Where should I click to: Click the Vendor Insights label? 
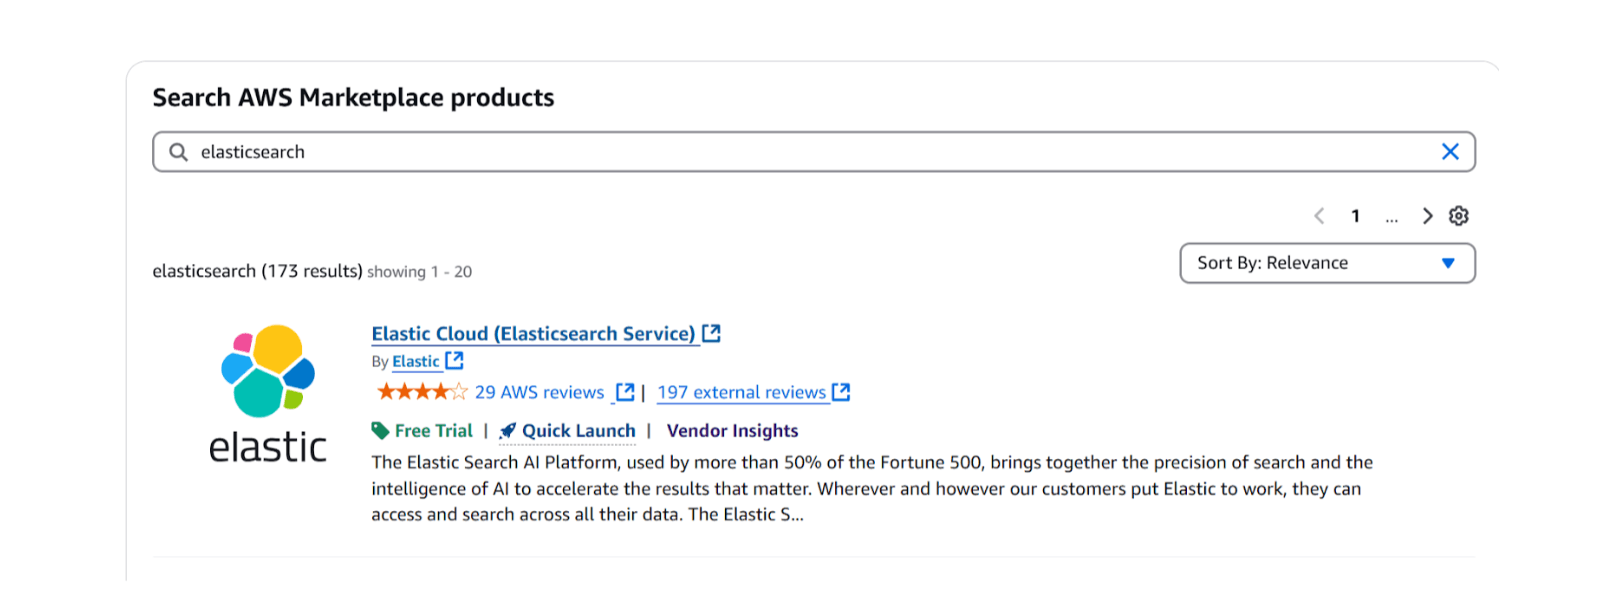(732, 430)
